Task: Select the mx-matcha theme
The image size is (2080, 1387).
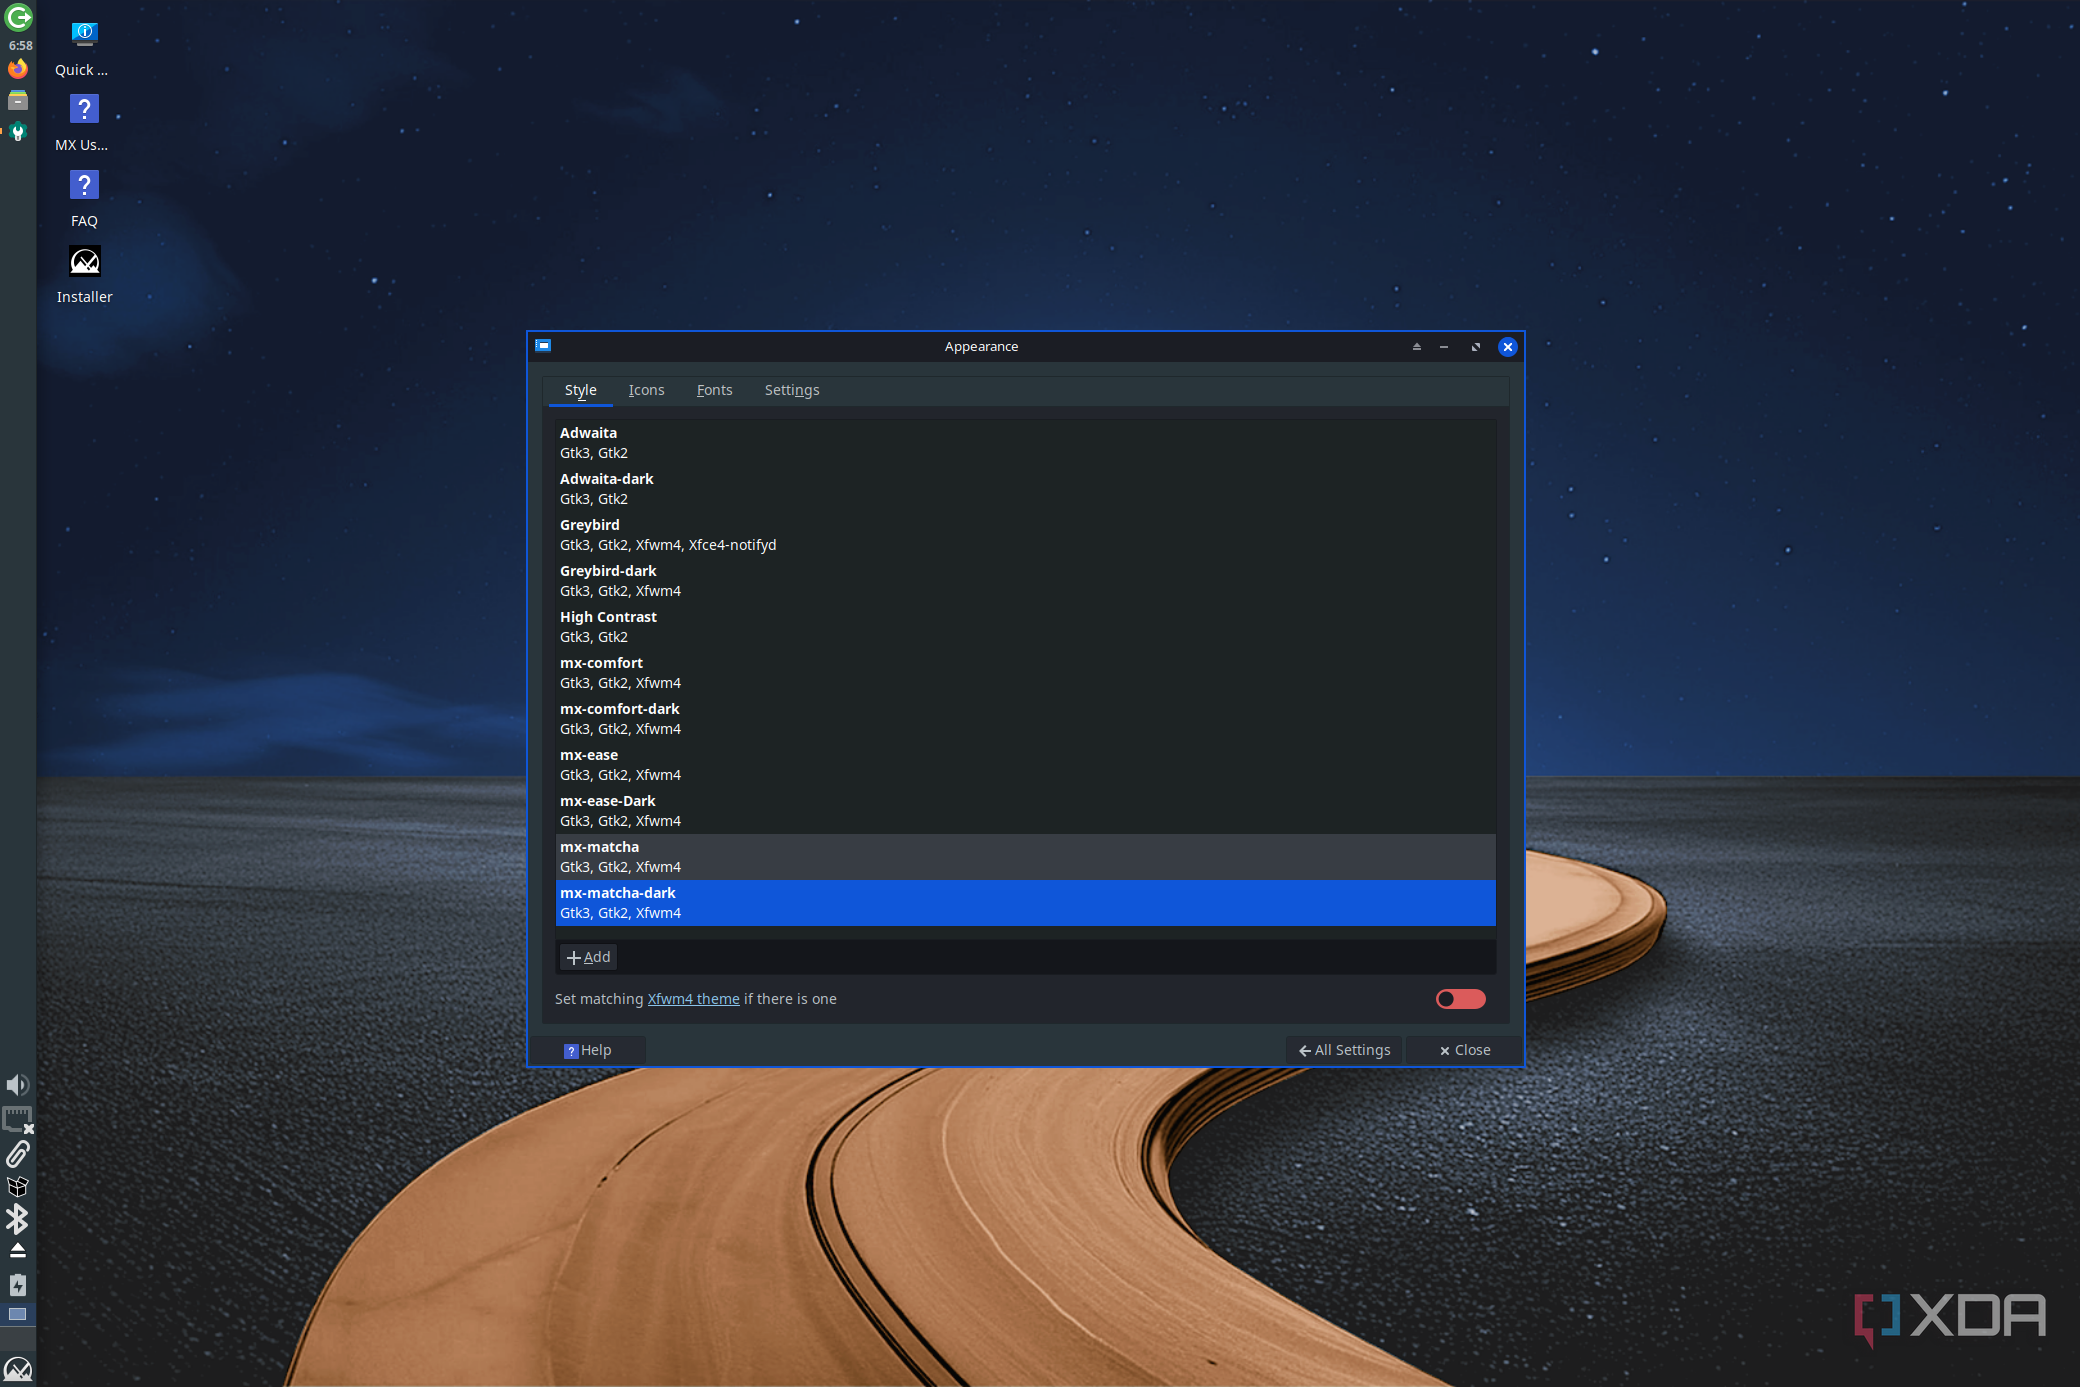Action: point(1025,857)
